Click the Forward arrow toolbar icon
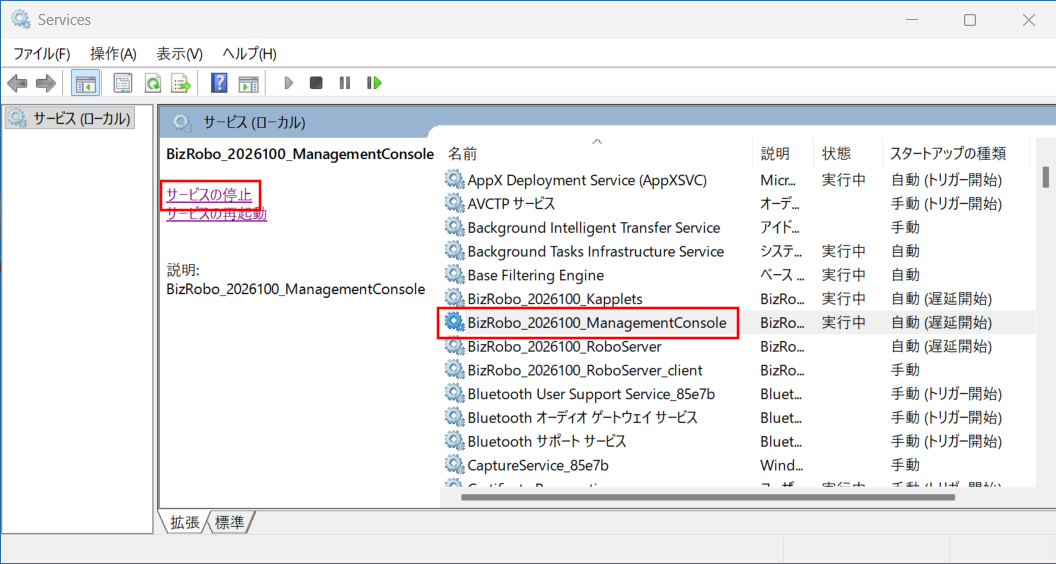 pos(46,84)
